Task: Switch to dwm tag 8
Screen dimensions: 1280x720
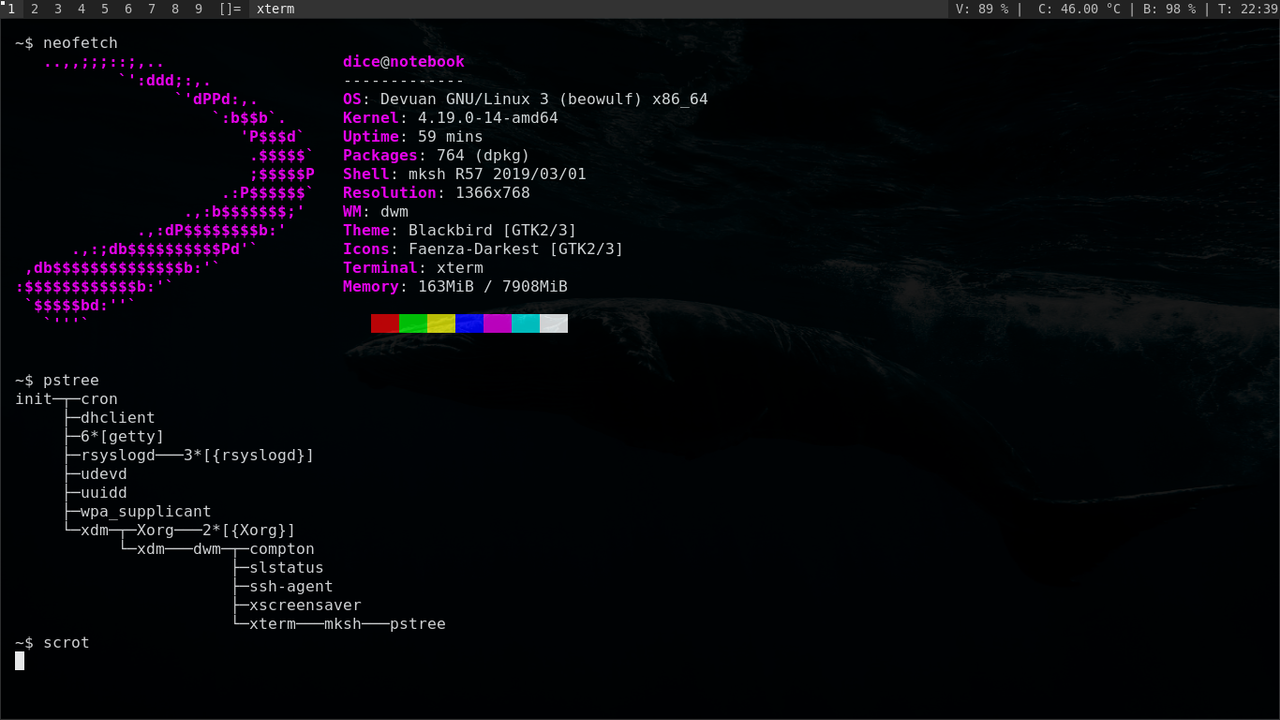Action: tap(175, 9)
